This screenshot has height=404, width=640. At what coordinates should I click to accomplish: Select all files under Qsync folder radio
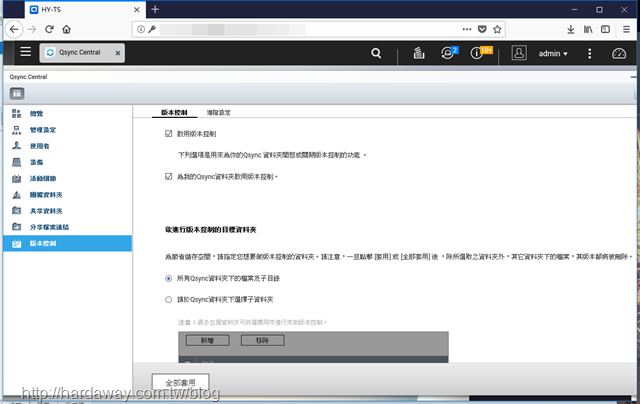[x=168, y=278]
